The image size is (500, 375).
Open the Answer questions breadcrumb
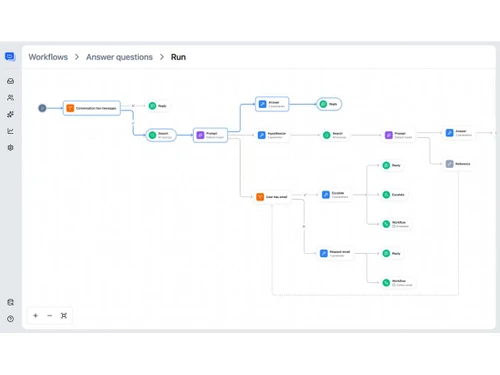[x=119, y=57]
